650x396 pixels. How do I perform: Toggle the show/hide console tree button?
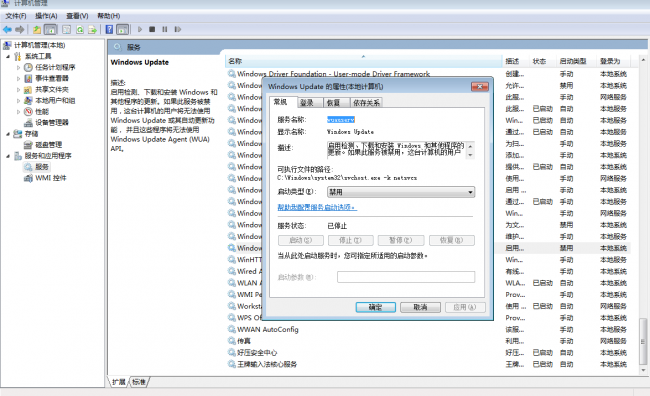point(51,29)
